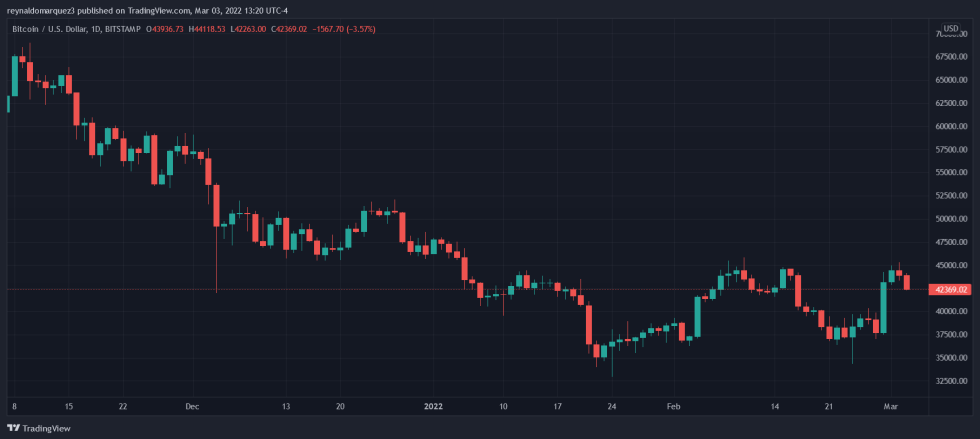
Task: Click the 45000.00 price axis label
Action: [x=951, y=265]
